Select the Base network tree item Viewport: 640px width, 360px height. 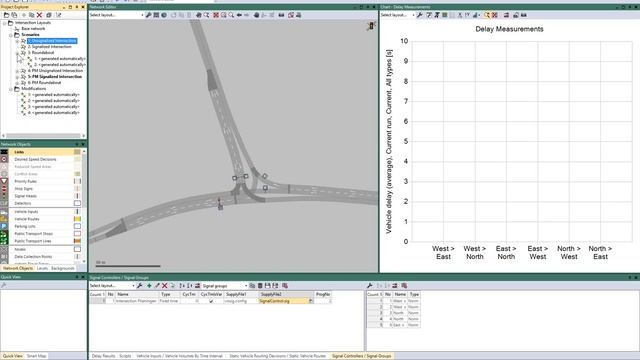click(x=33, y=29)
